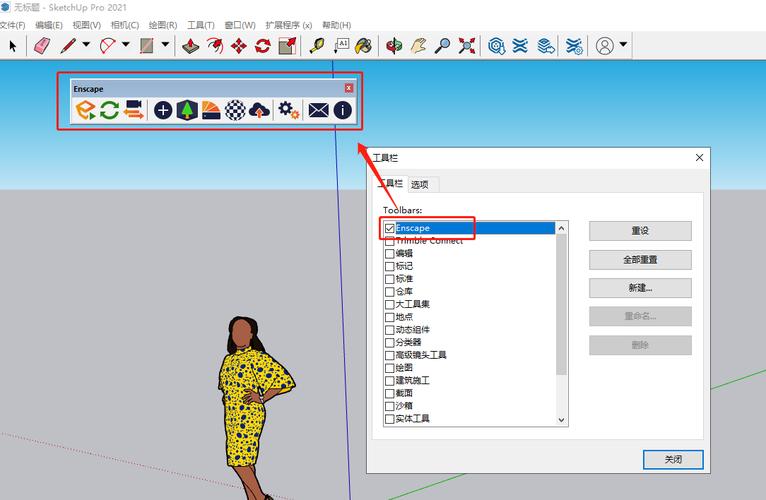Select the Zoom magnifier tool
Screen dimensions: 766x500
point(443,46)
